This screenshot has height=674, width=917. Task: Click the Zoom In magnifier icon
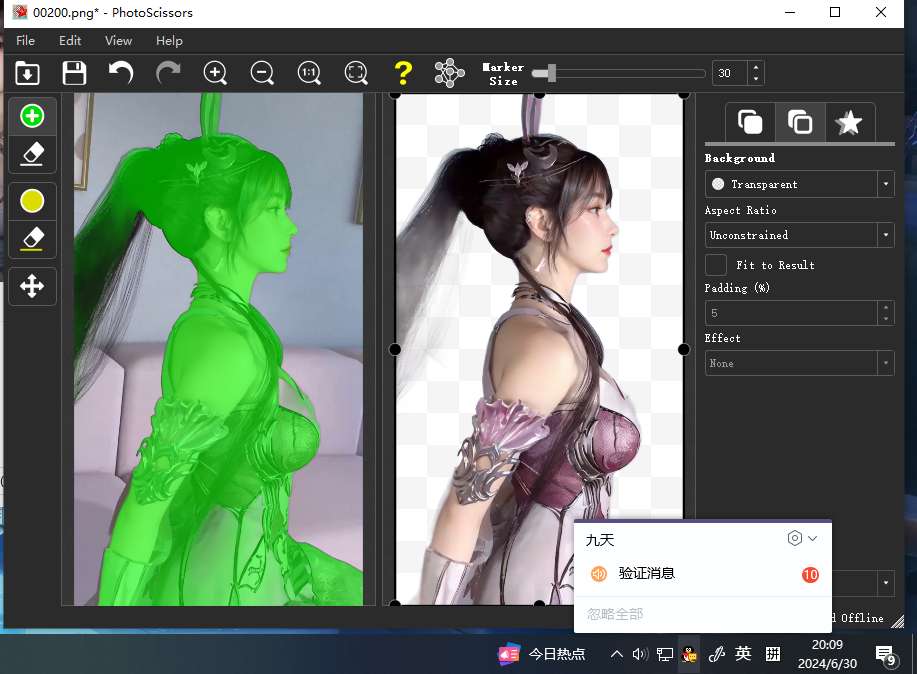215,73
